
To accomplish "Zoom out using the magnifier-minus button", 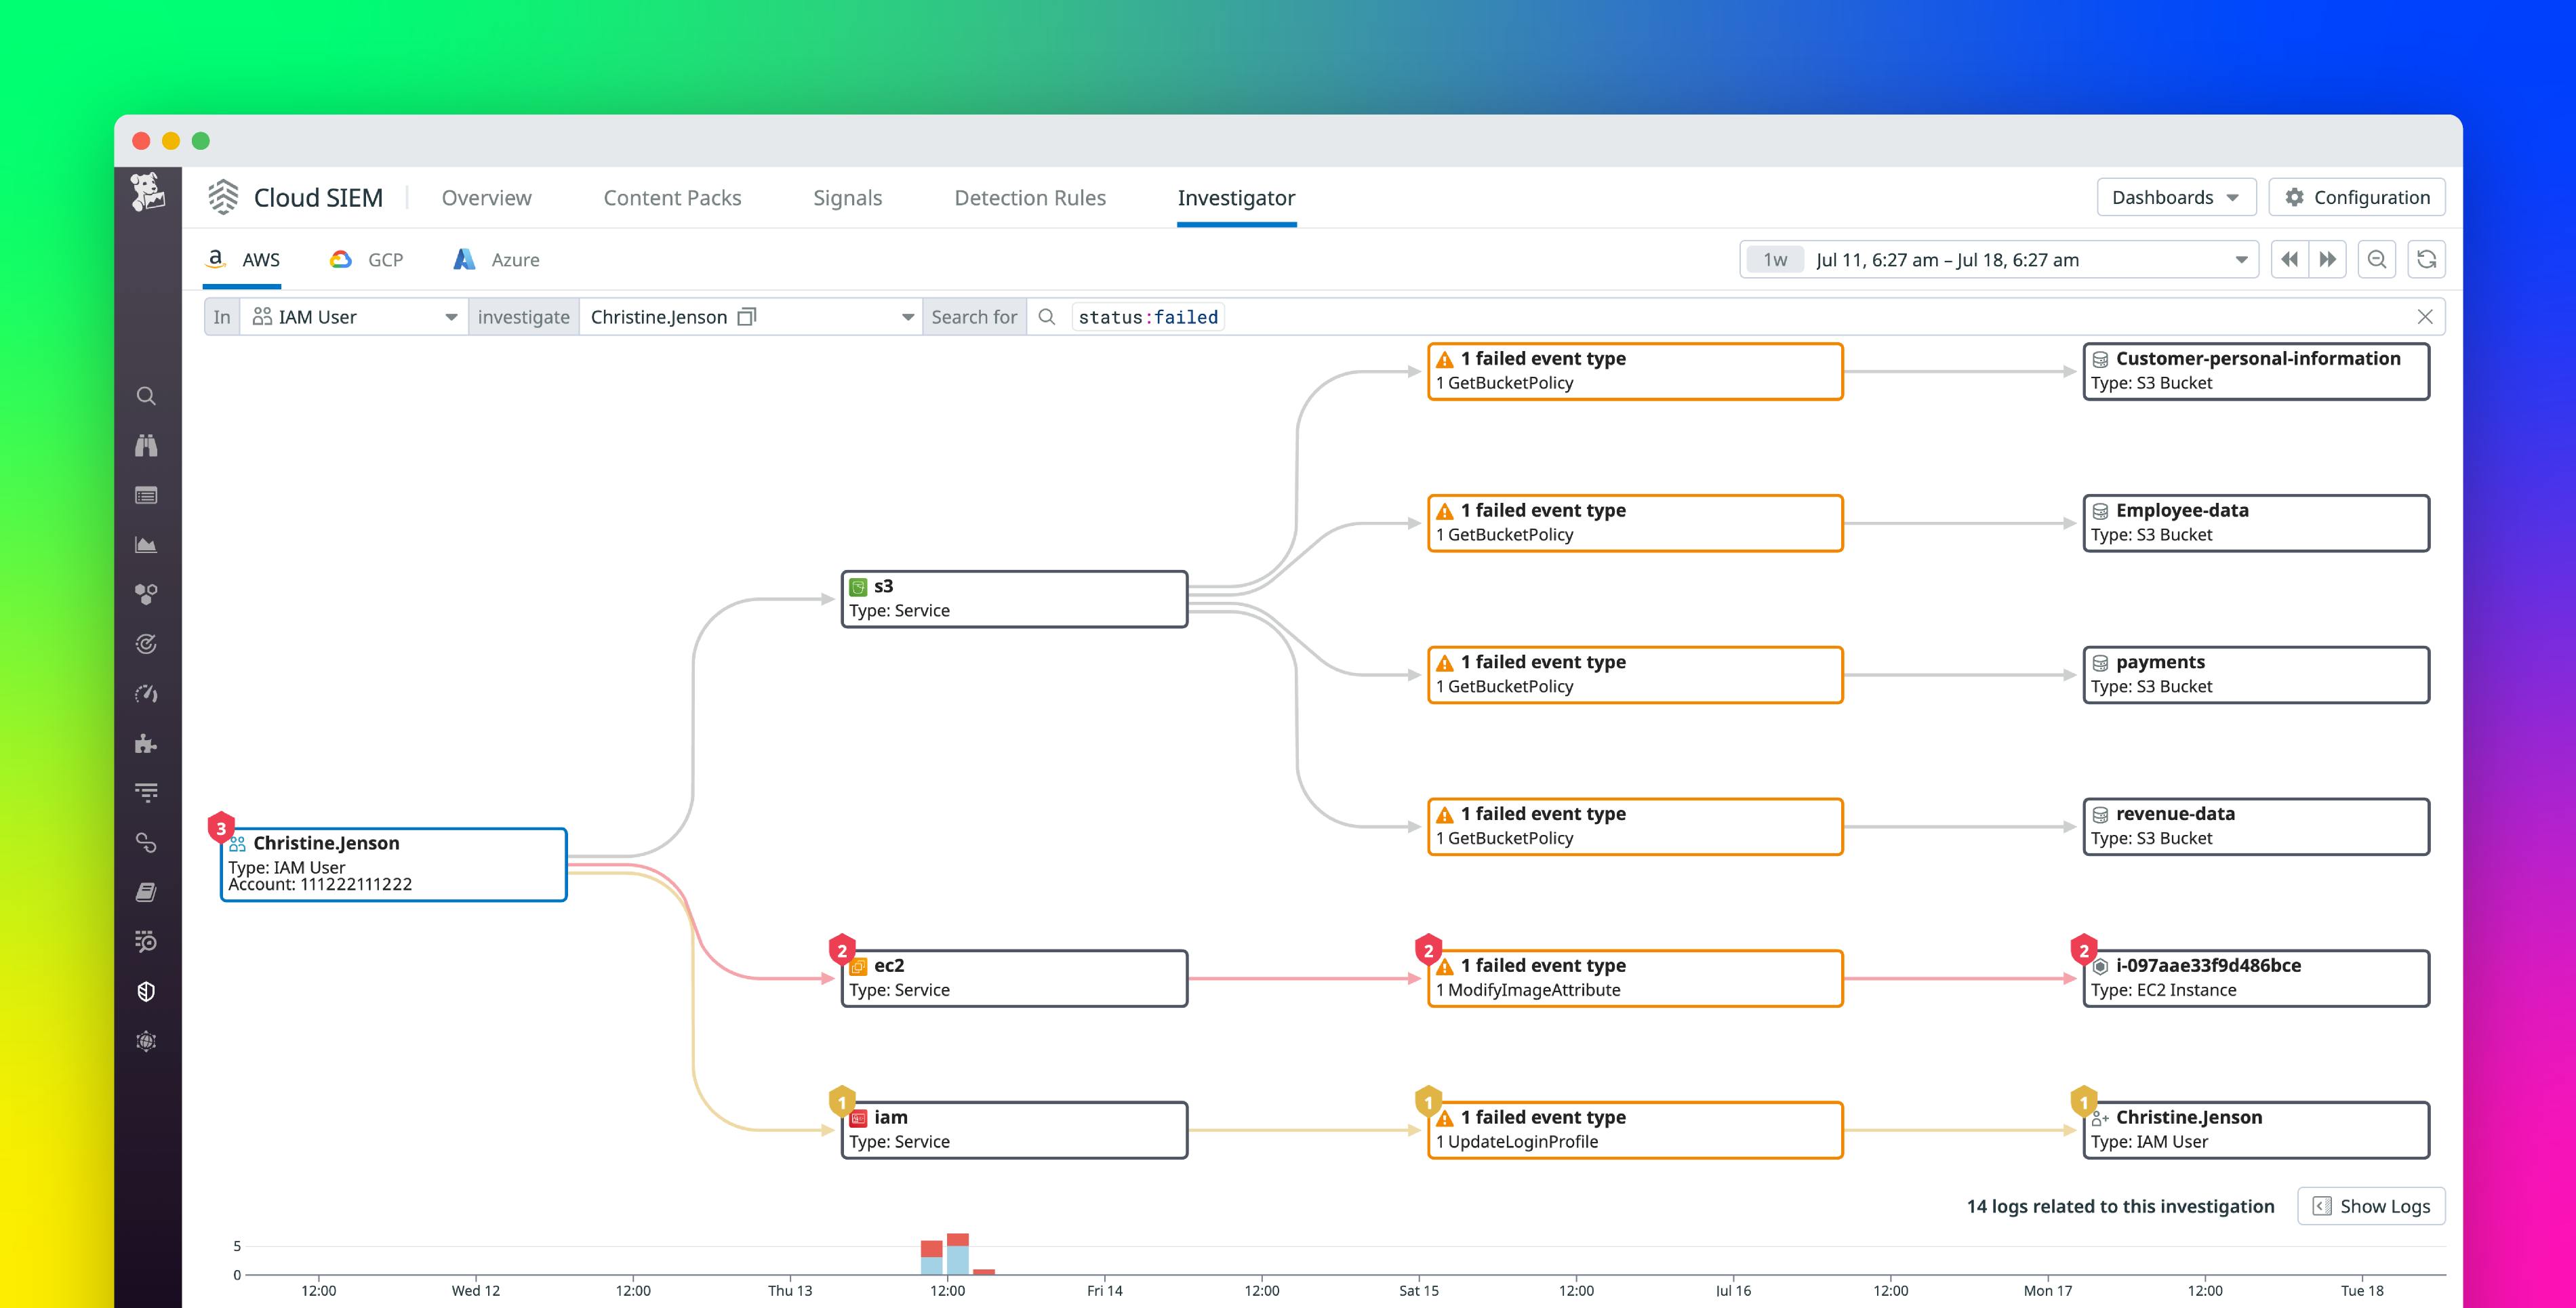I will (2377, 259).
